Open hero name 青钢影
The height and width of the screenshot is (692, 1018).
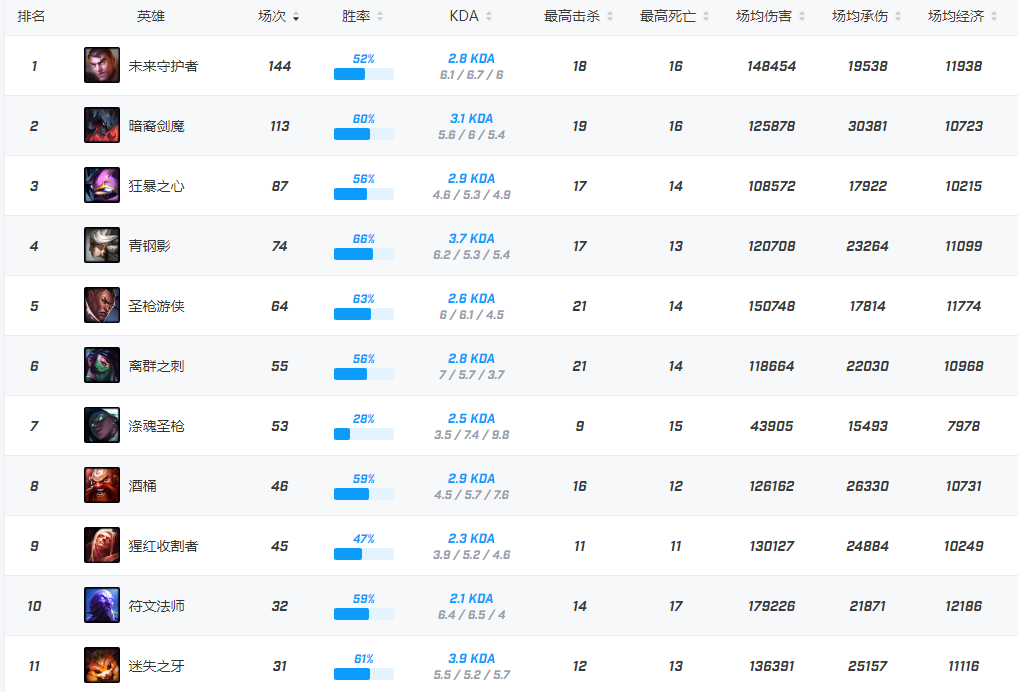click(x=149, y=246)
